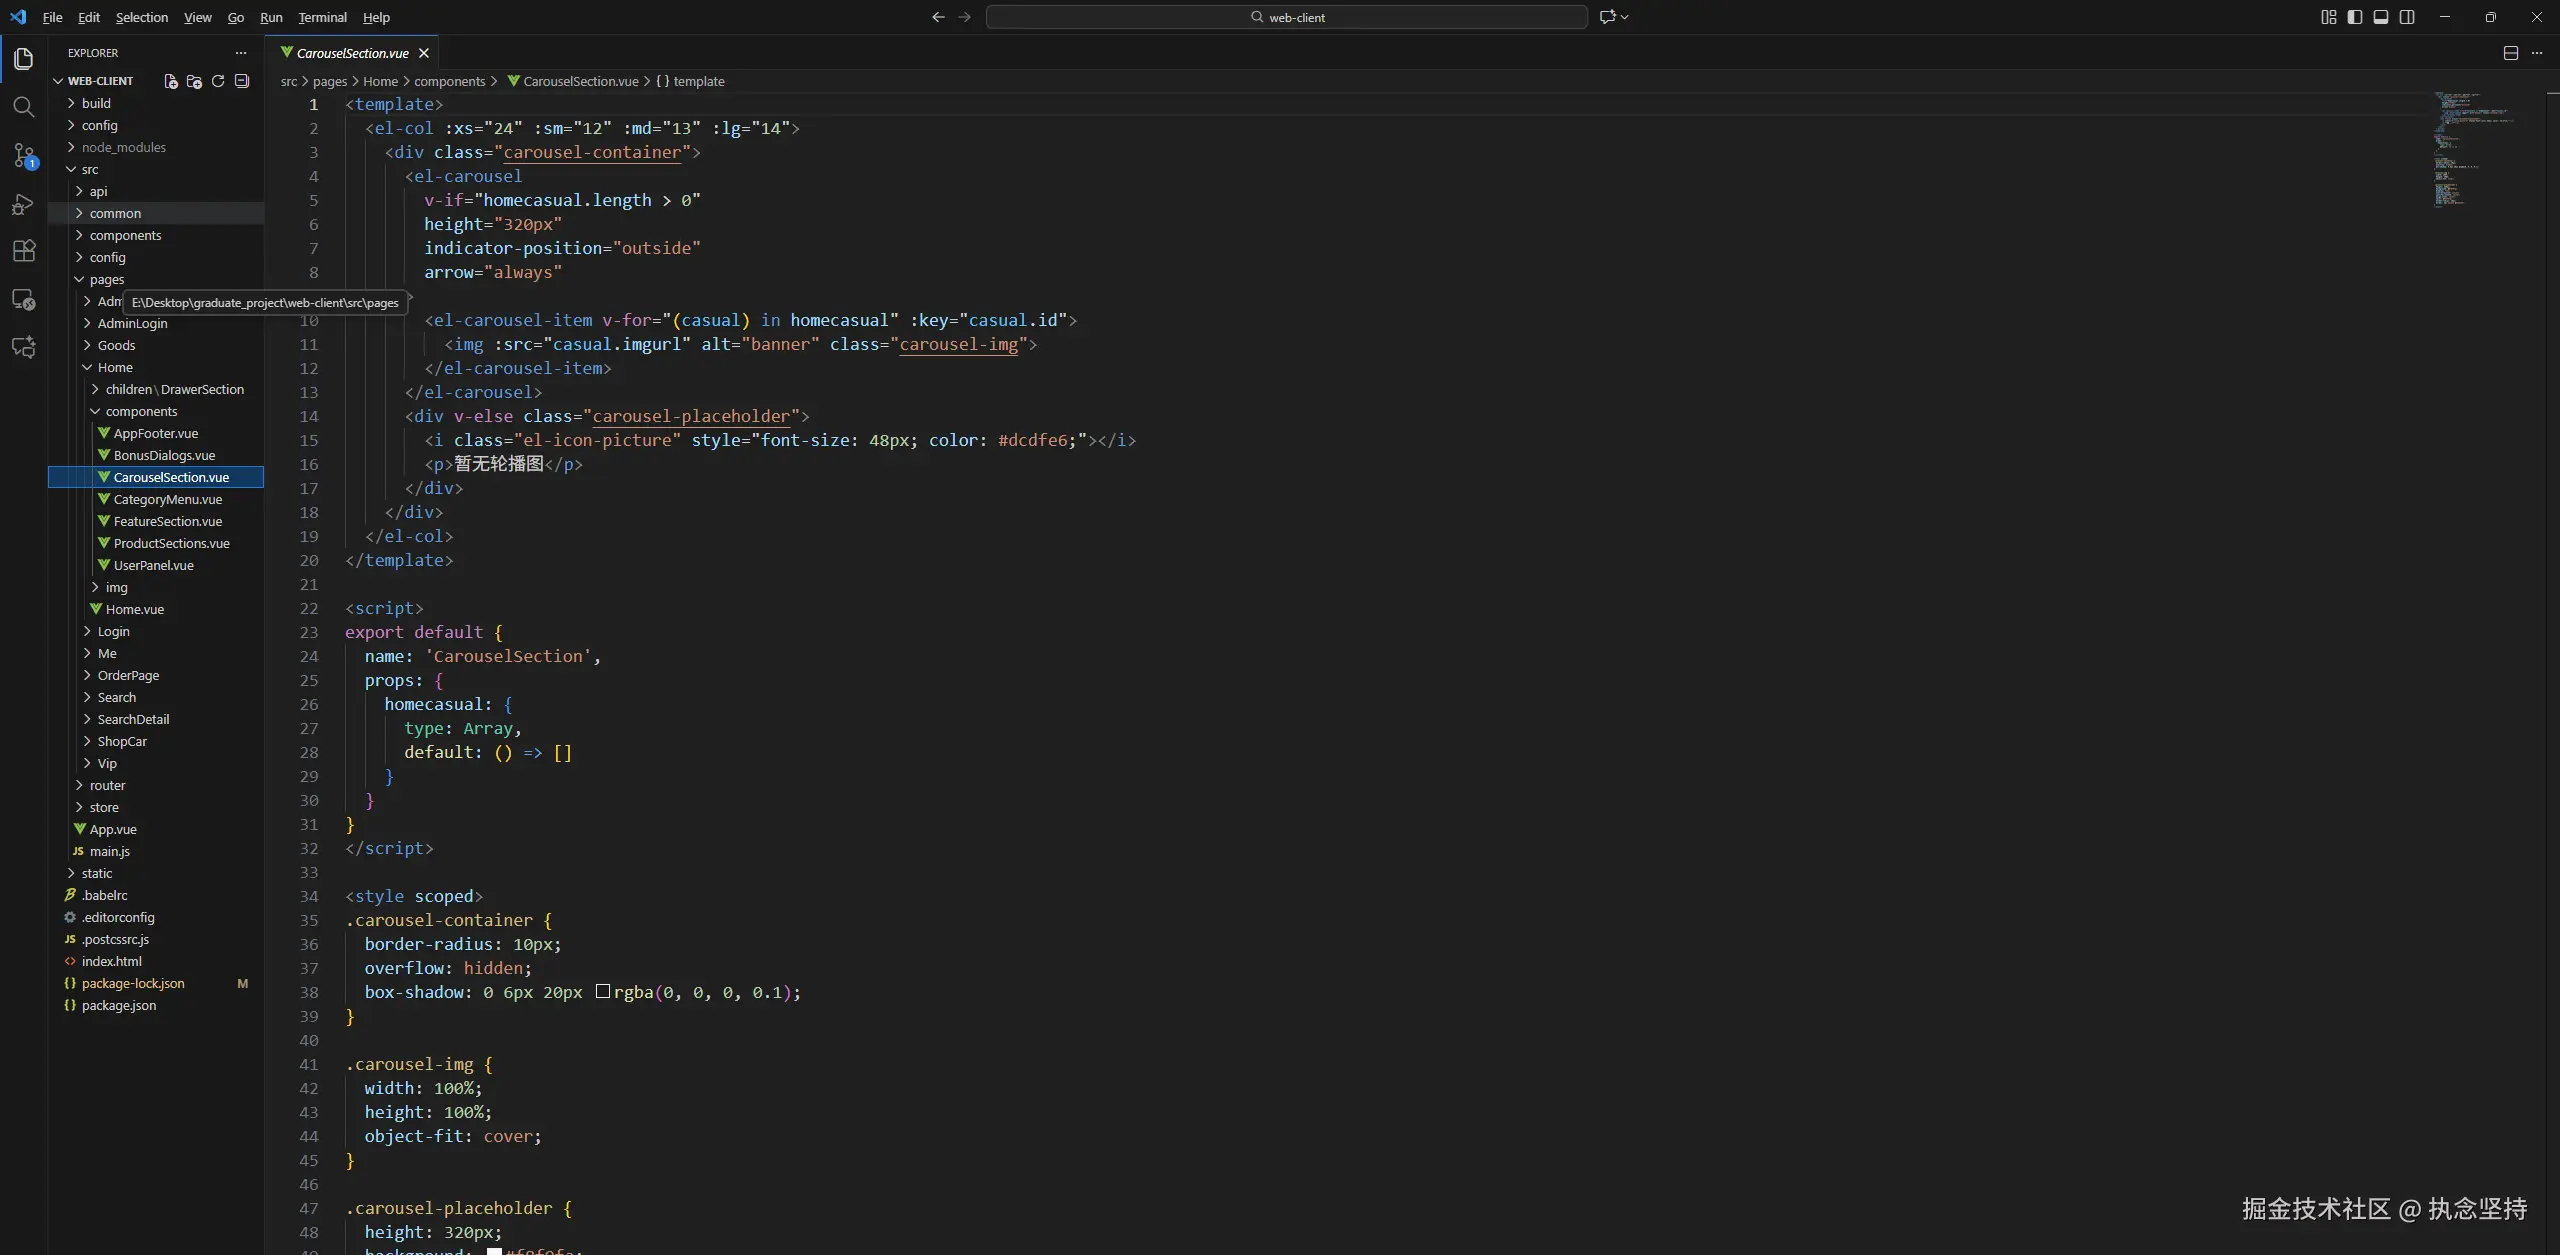Viewport: 2560px width, 1255px height.
Task: Open Run and Debug view
Action: coord(23,204)
